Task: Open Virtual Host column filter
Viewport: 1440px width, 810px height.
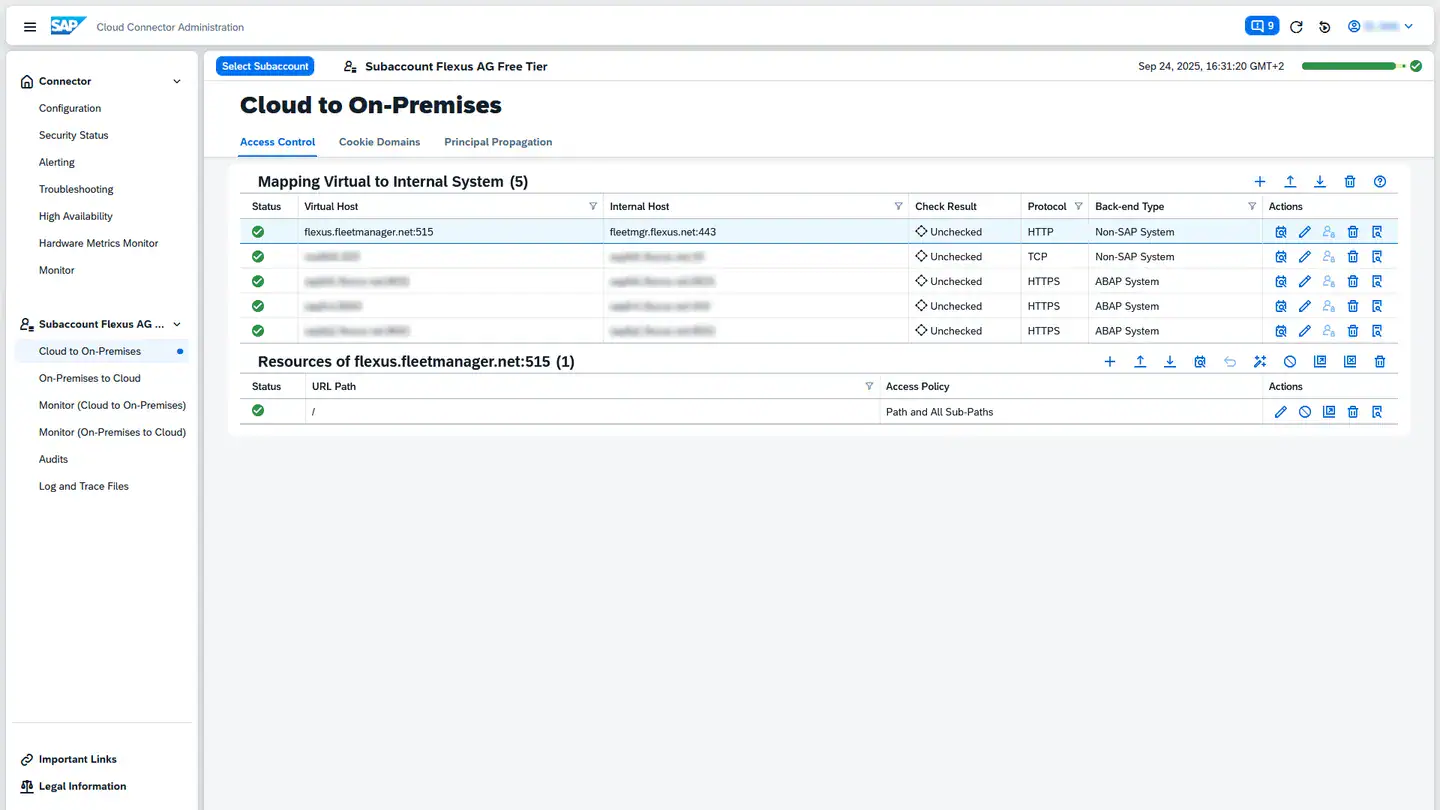Action: pos(594,207)
